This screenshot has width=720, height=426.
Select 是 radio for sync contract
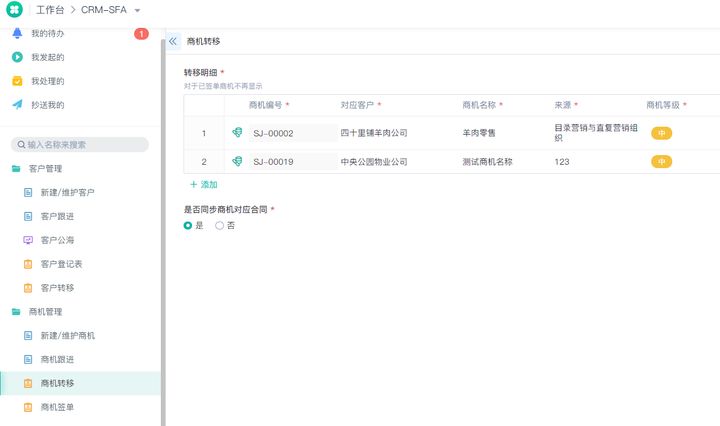click(187, 225)
